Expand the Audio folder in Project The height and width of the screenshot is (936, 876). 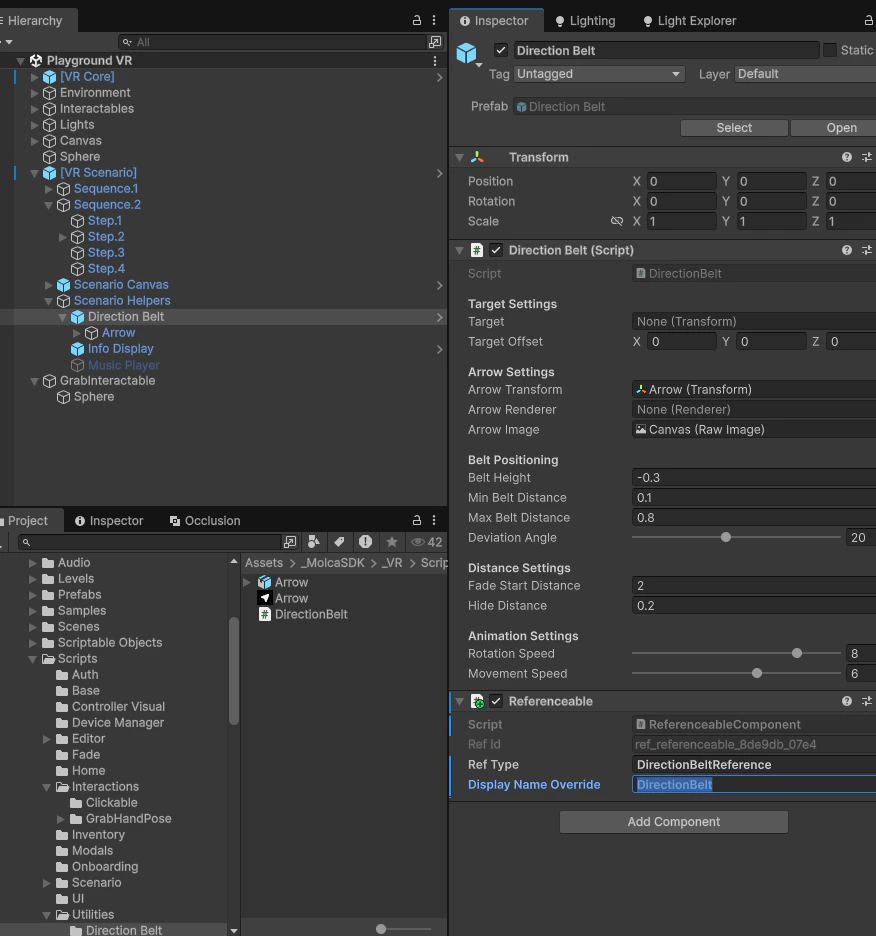pos(33,563)
